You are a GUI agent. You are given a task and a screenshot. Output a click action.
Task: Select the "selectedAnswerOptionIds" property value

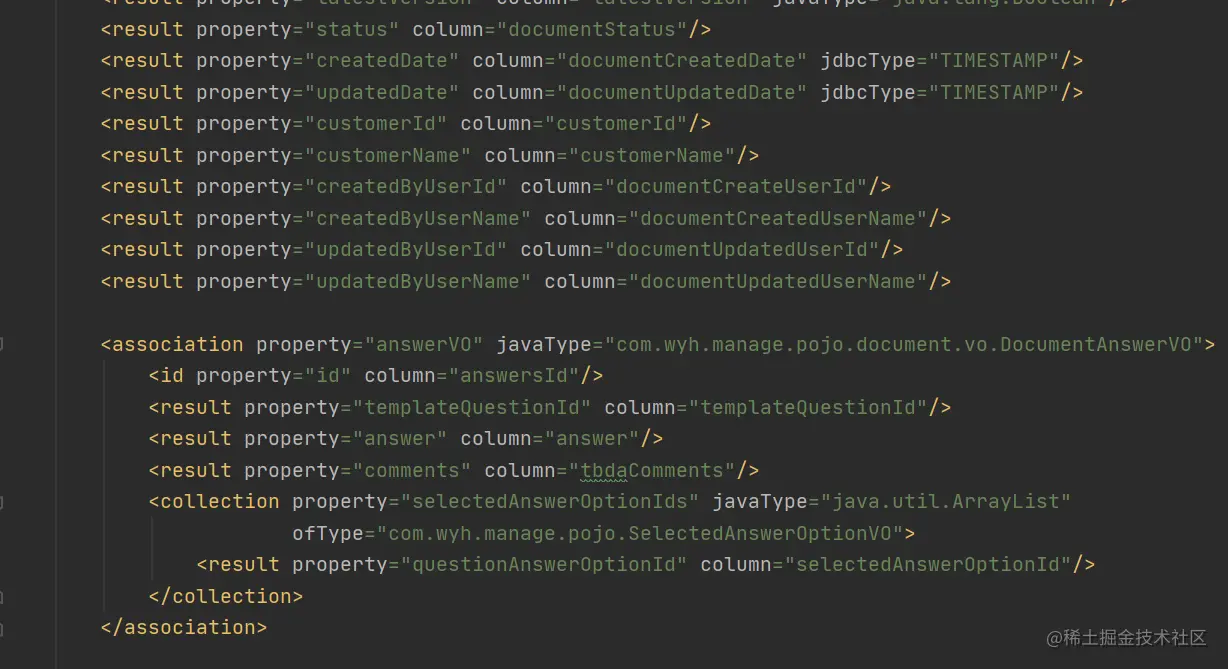550,502
